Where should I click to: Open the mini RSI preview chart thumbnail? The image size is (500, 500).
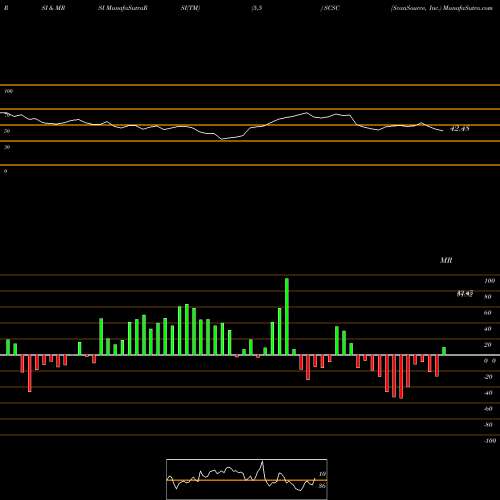point(247,479)
